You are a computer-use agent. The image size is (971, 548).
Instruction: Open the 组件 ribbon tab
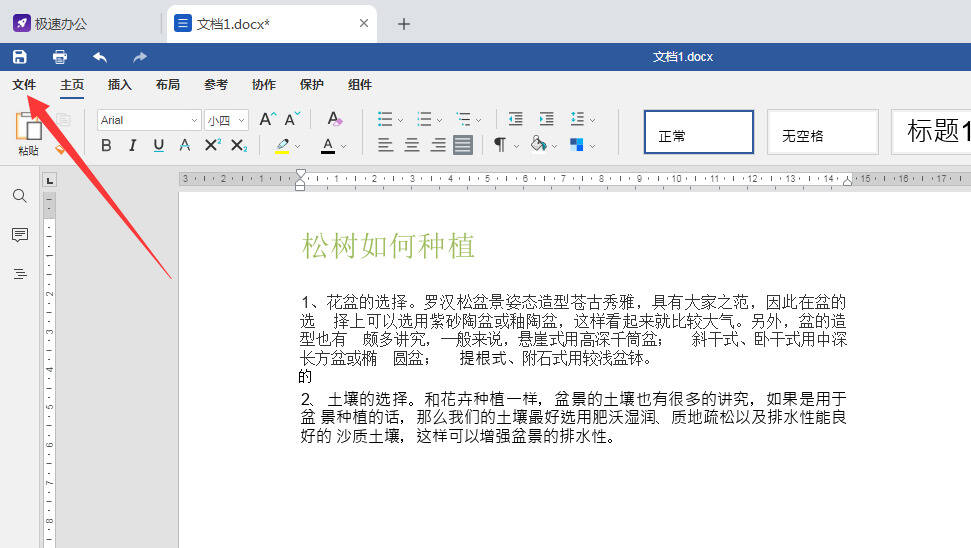(360, 85)
